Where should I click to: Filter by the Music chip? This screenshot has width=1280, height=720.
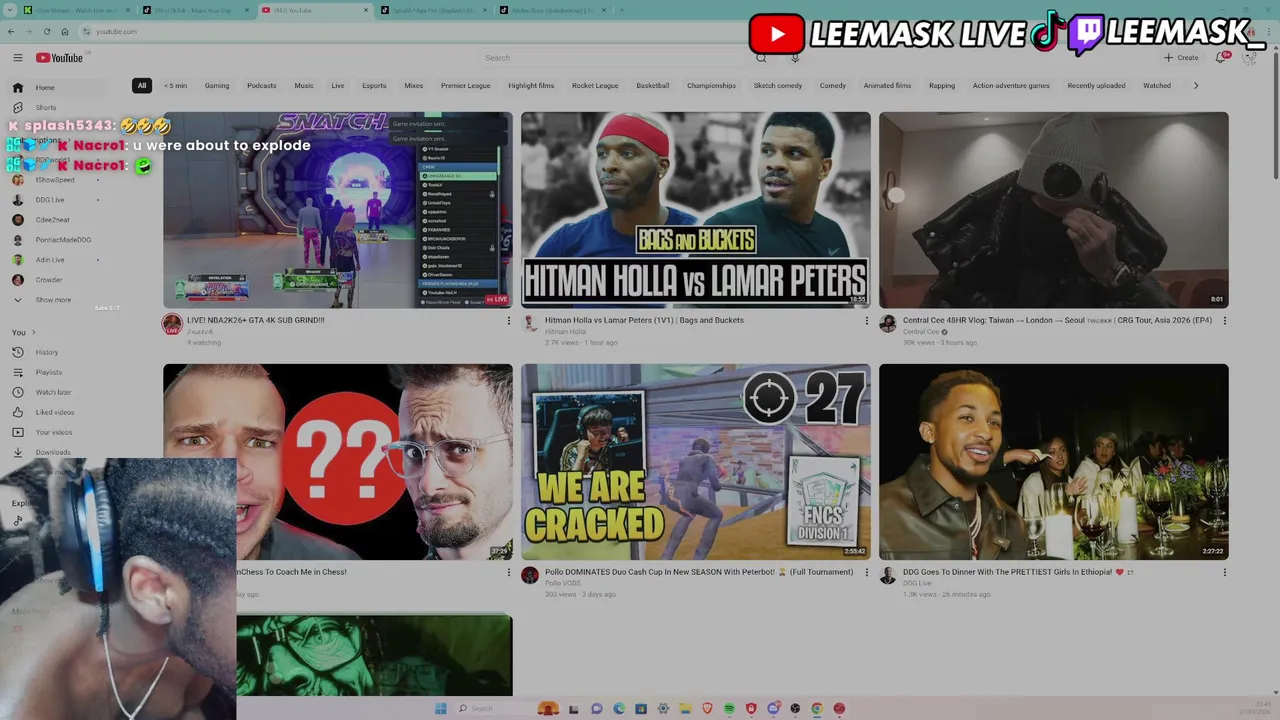(x=304, y=86)
